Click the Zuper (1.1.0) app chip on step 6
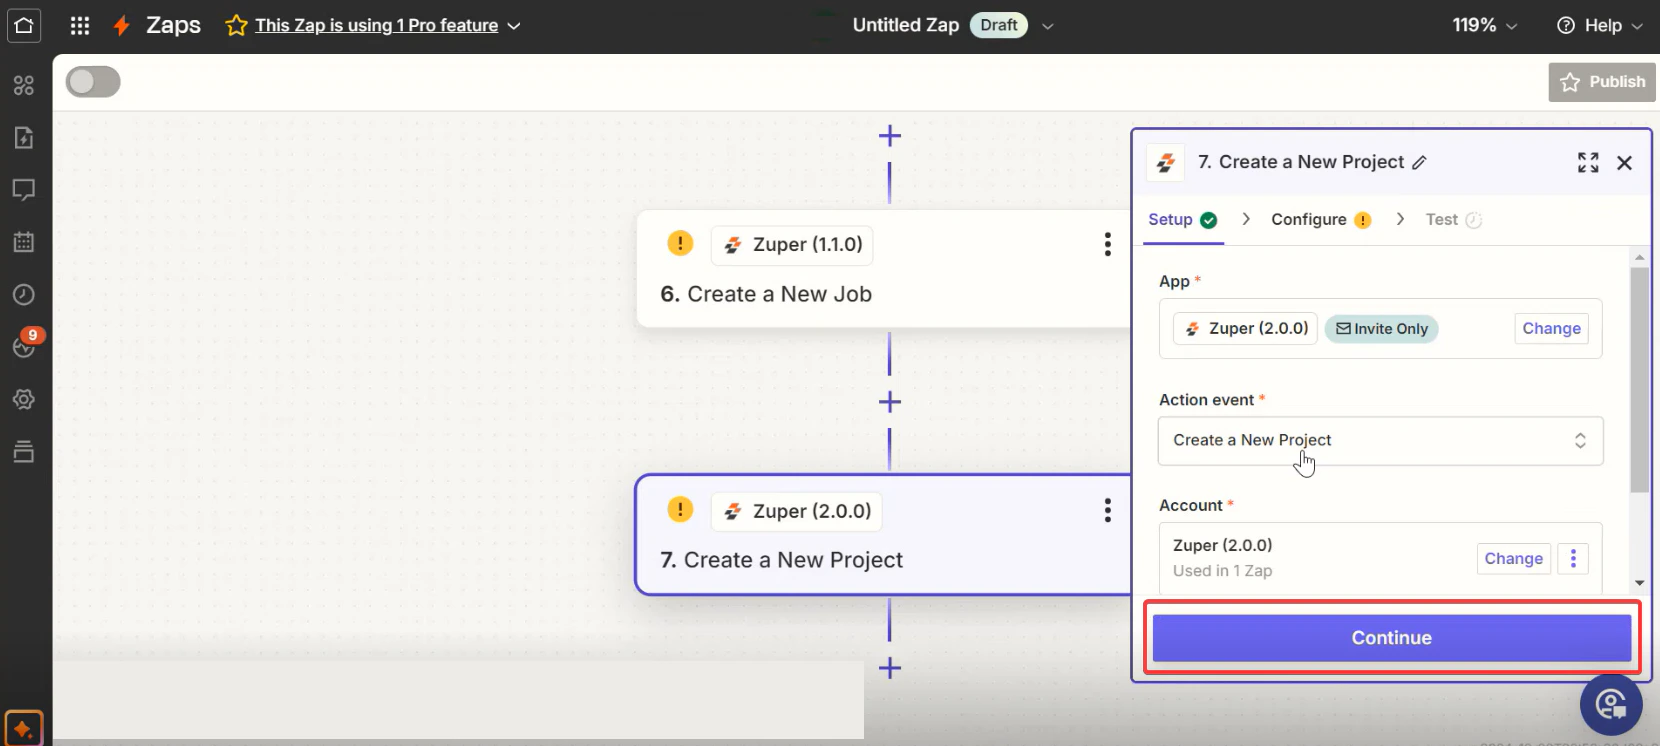 coord(792,245)
